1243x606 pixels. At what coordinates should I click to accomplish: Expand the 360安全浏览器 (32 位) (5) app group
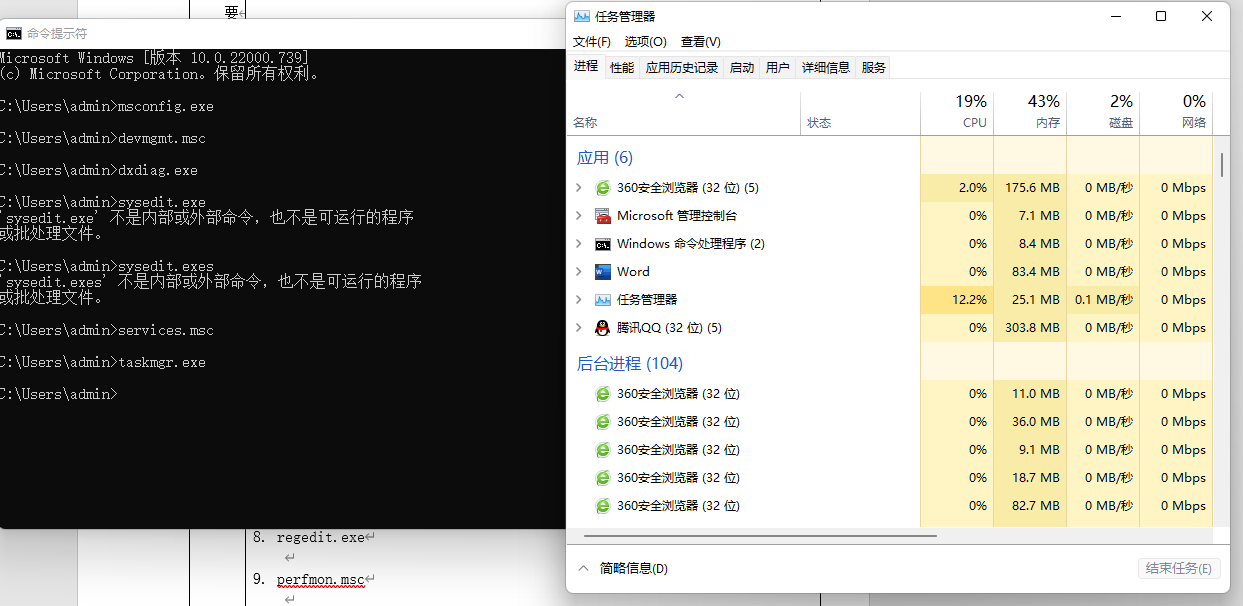tap(579, 188)
